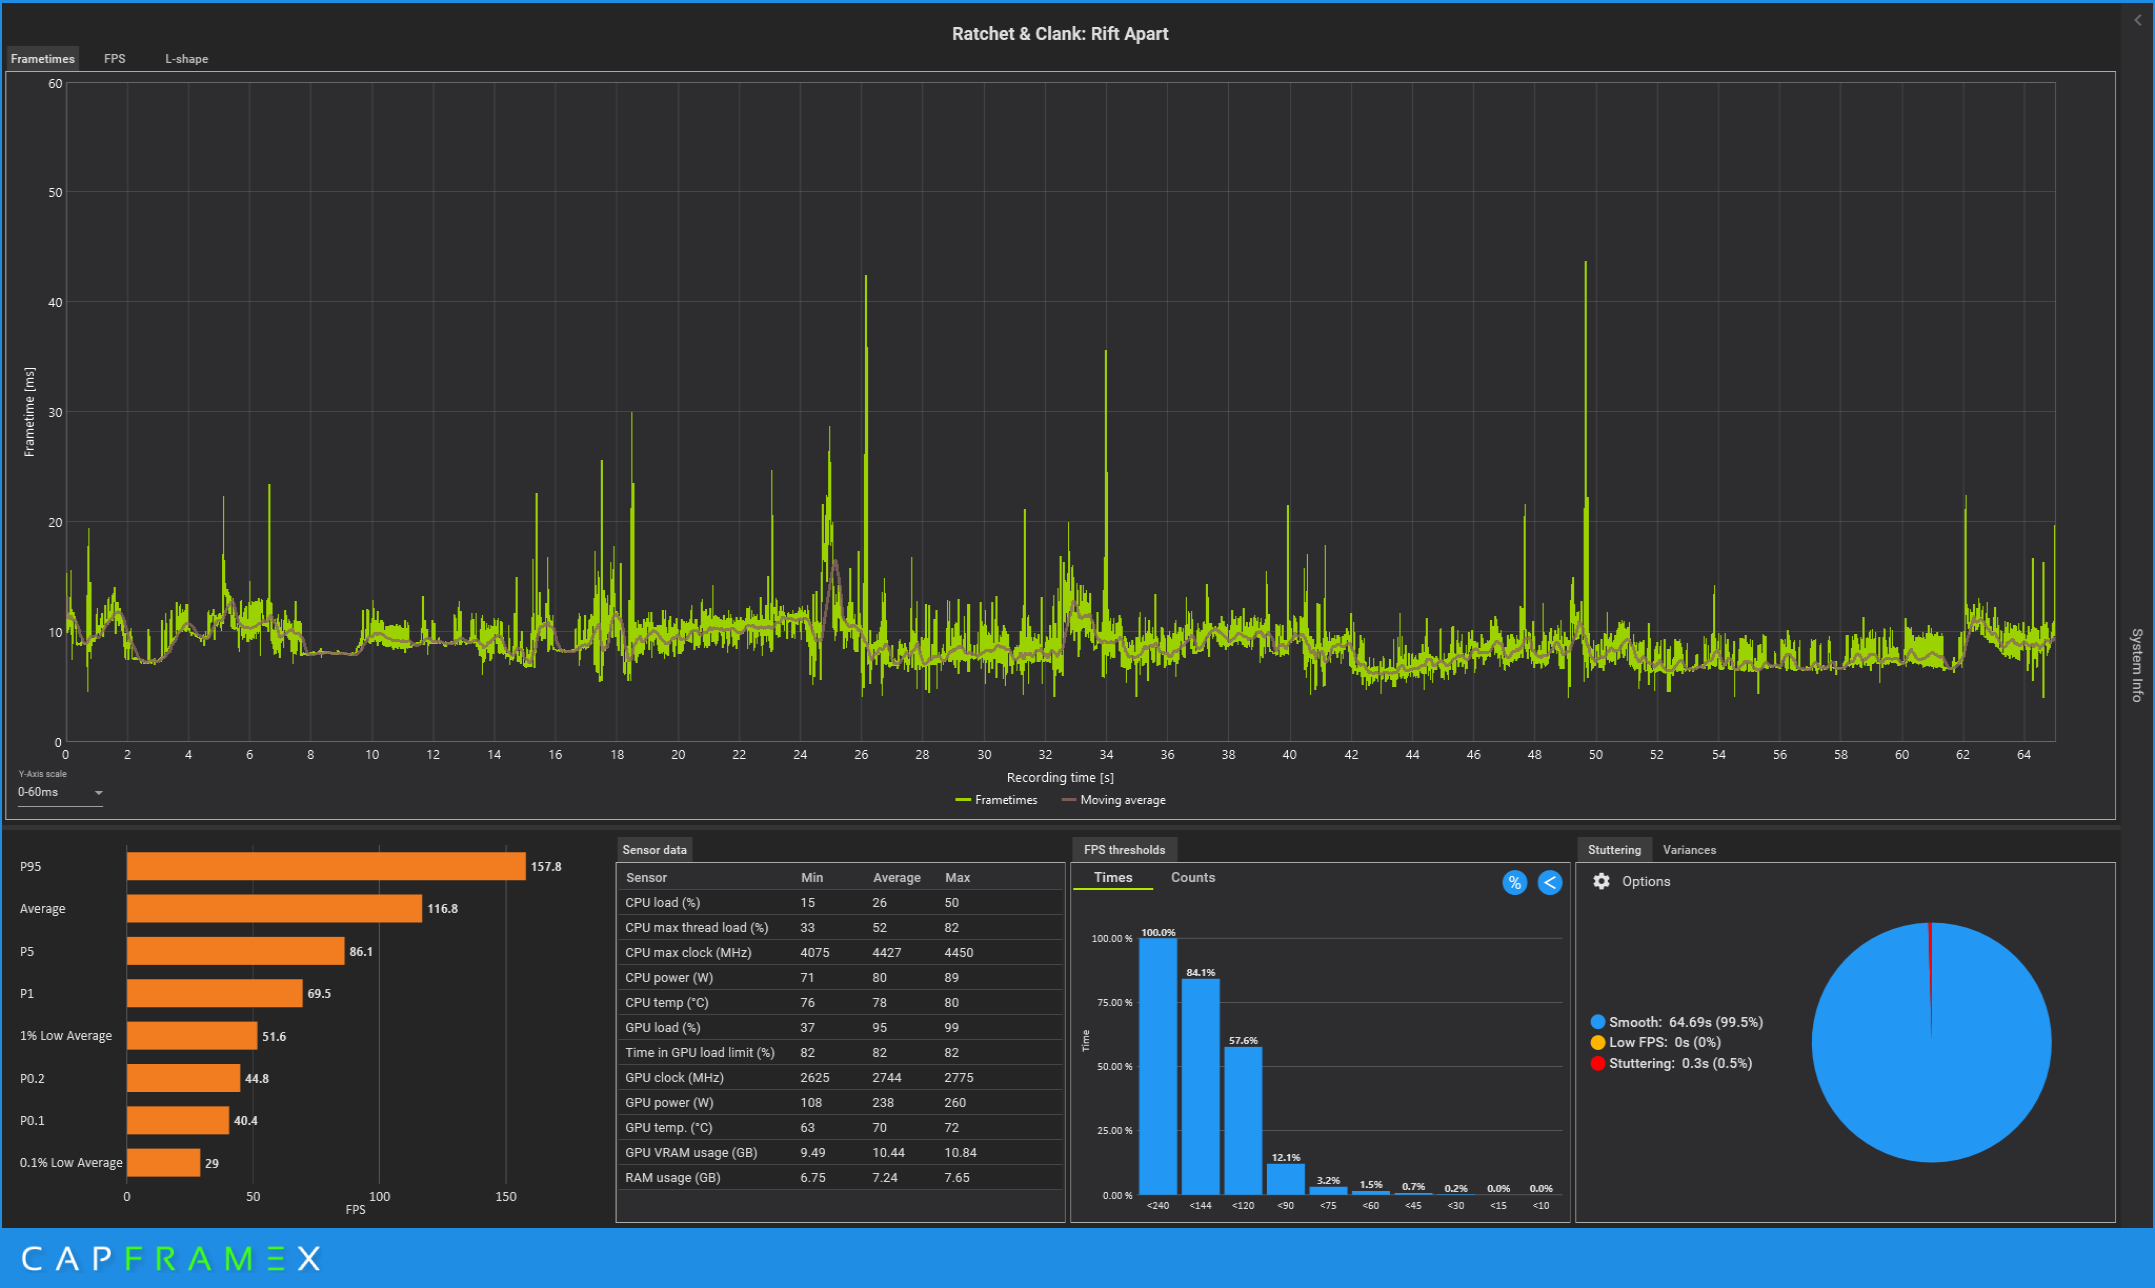Viewport: 2155px width, 1288px height.
Task: Click the <144 threshold bar
Action: click(x=1200, y=1085)
